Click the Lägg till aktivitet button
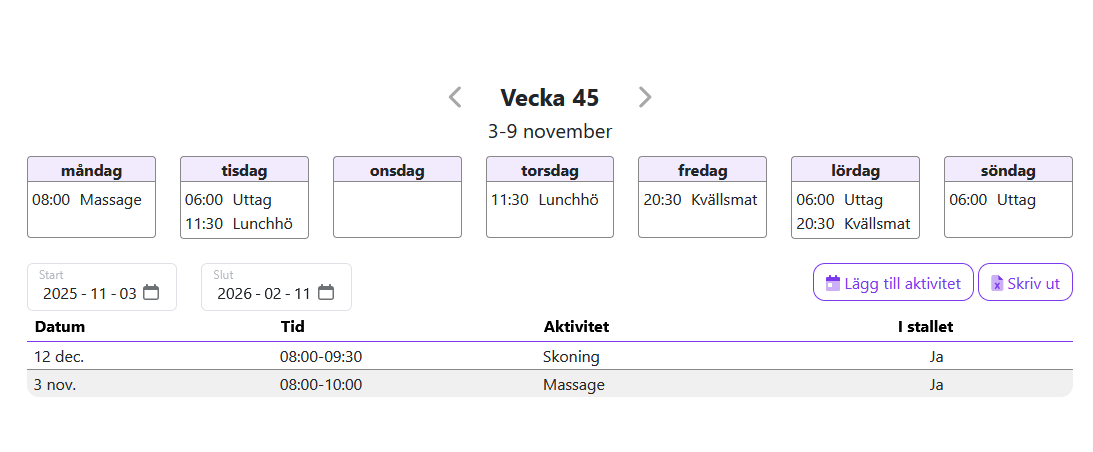The image size is (1093, 452). coord(893,283)
